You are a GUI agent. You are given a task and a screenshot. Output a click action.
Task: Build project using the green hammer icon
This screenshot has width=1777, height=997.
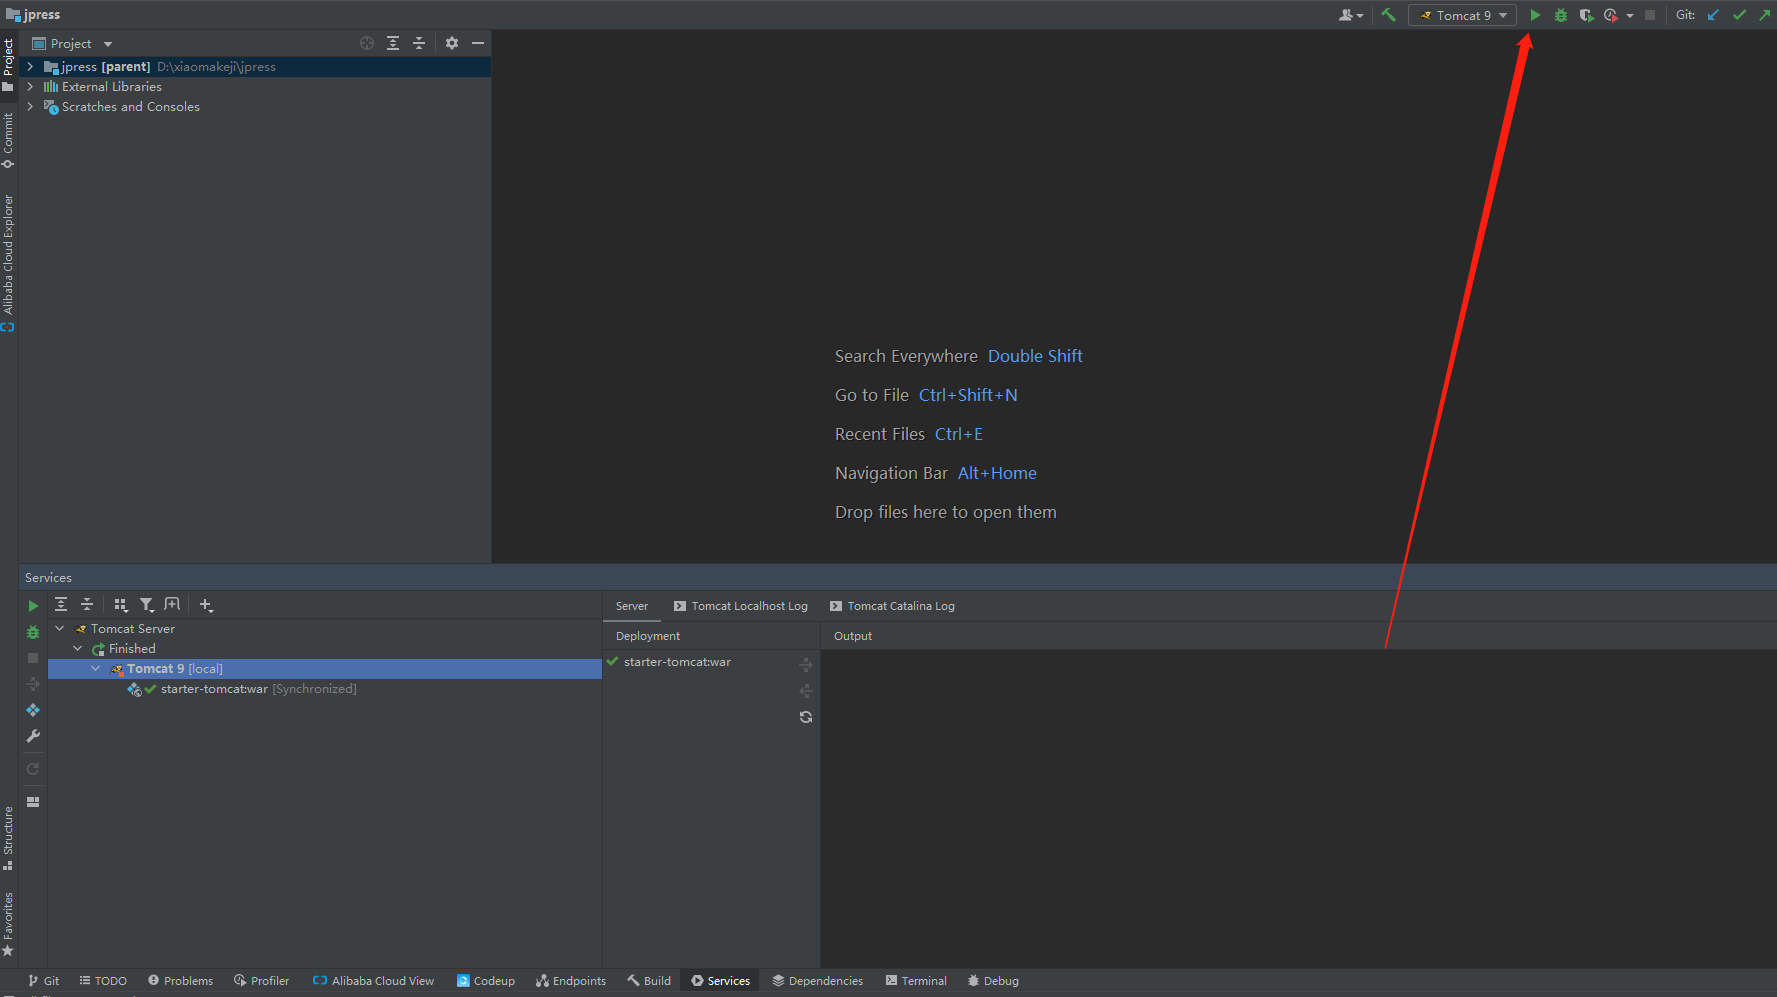pos(1388,15)
